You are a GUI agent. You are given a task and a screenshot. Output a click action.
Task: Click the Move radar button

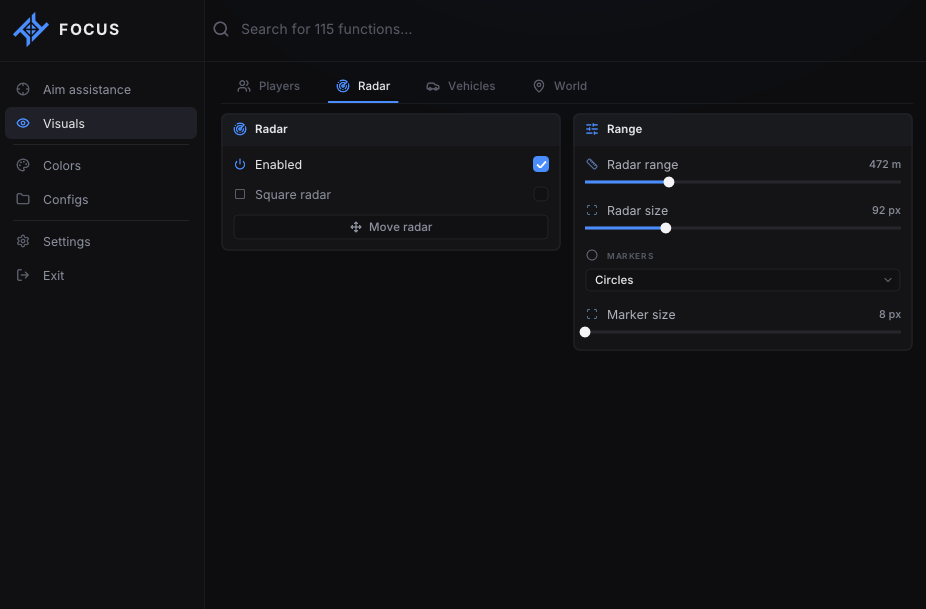(x=391, y=227)
